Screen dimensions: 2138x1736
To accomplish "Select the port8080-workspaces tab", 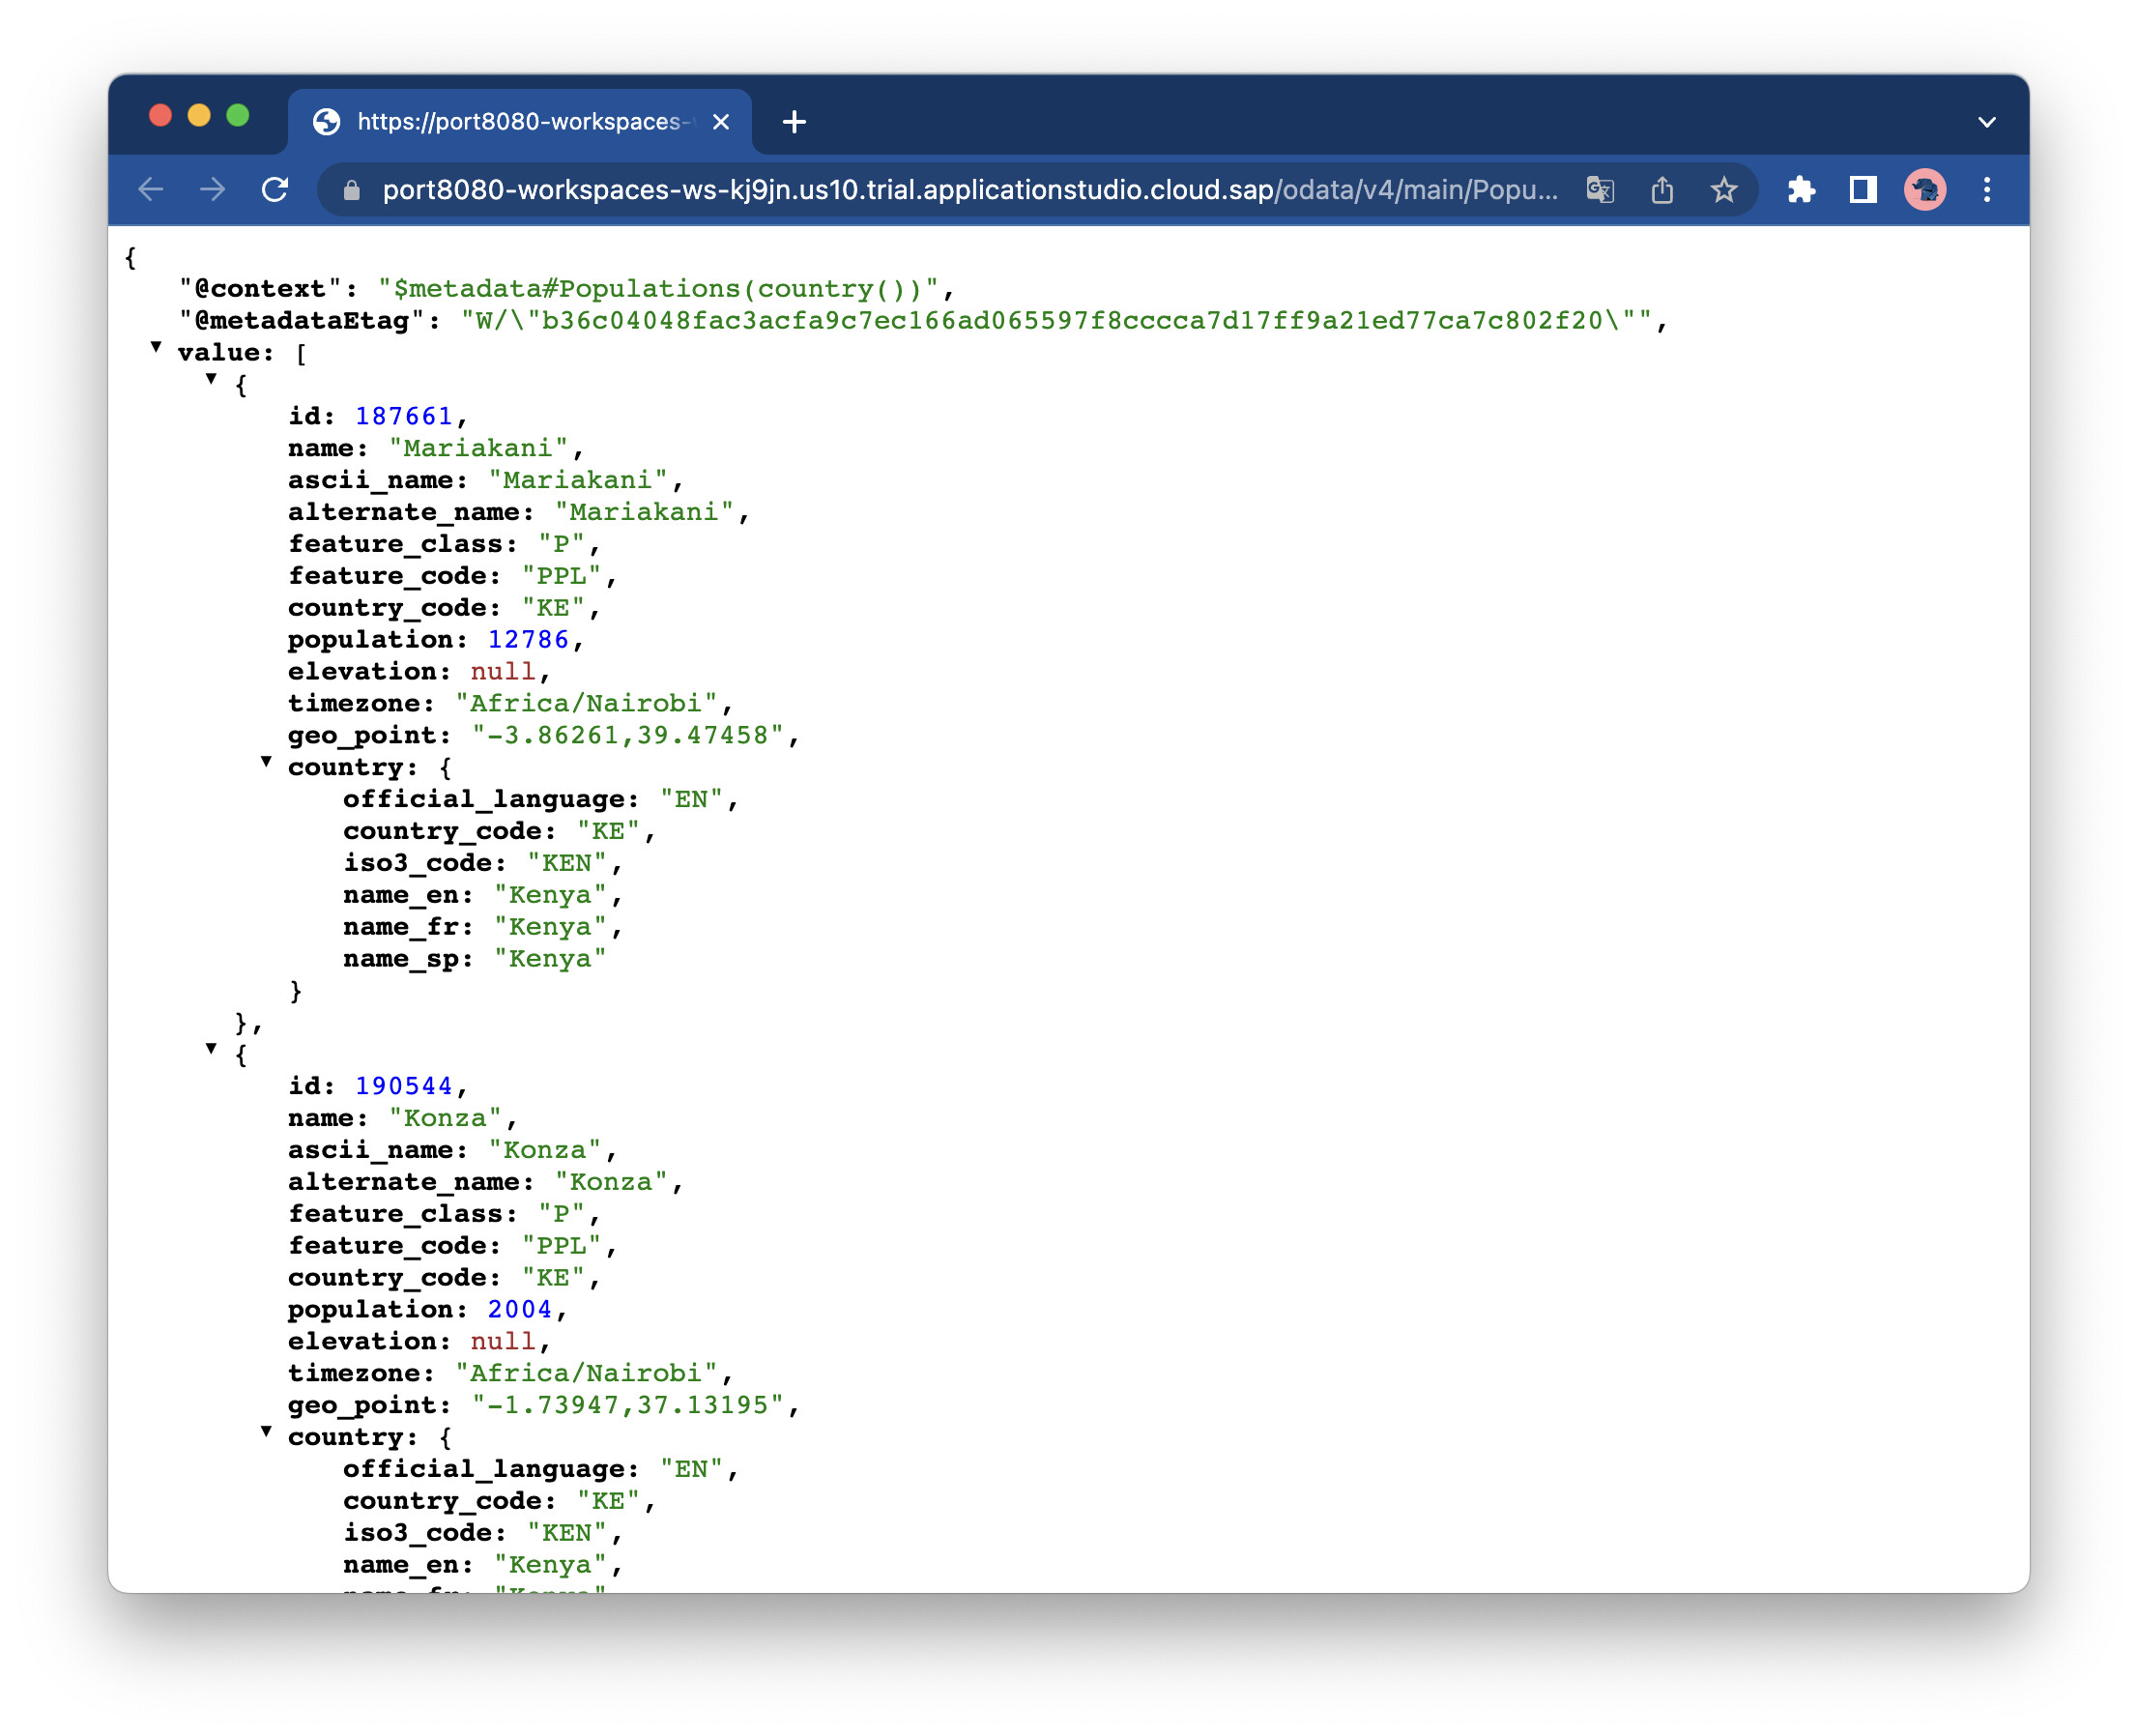I will tap(519, 122).
